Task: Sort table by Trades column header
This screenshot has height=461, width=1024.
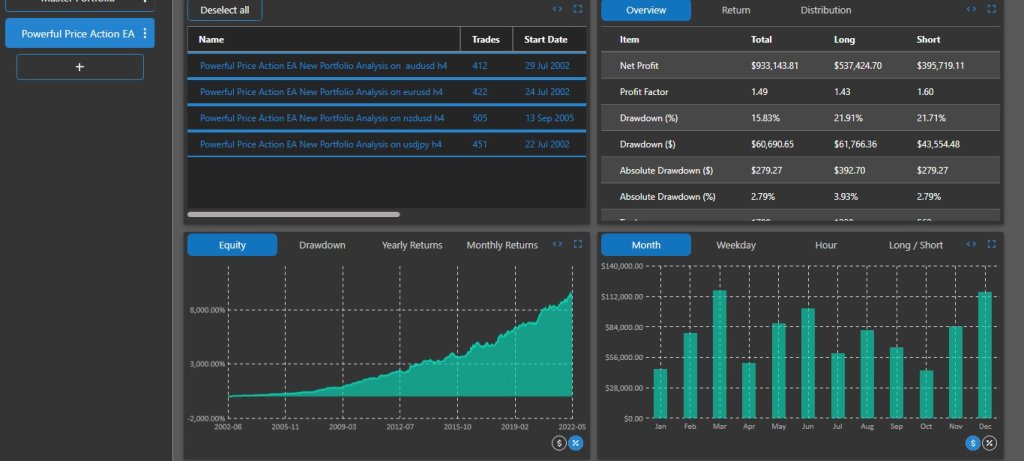Action: click(485, 40)
